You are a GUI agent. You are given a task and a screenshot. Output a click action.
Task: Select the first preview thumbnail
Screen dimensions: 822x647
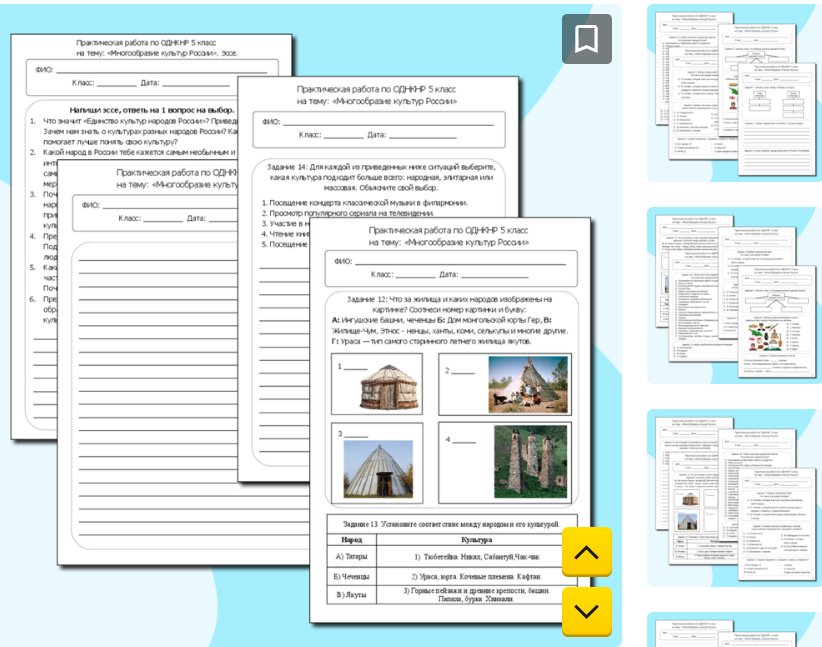click(x=734, y=93)
